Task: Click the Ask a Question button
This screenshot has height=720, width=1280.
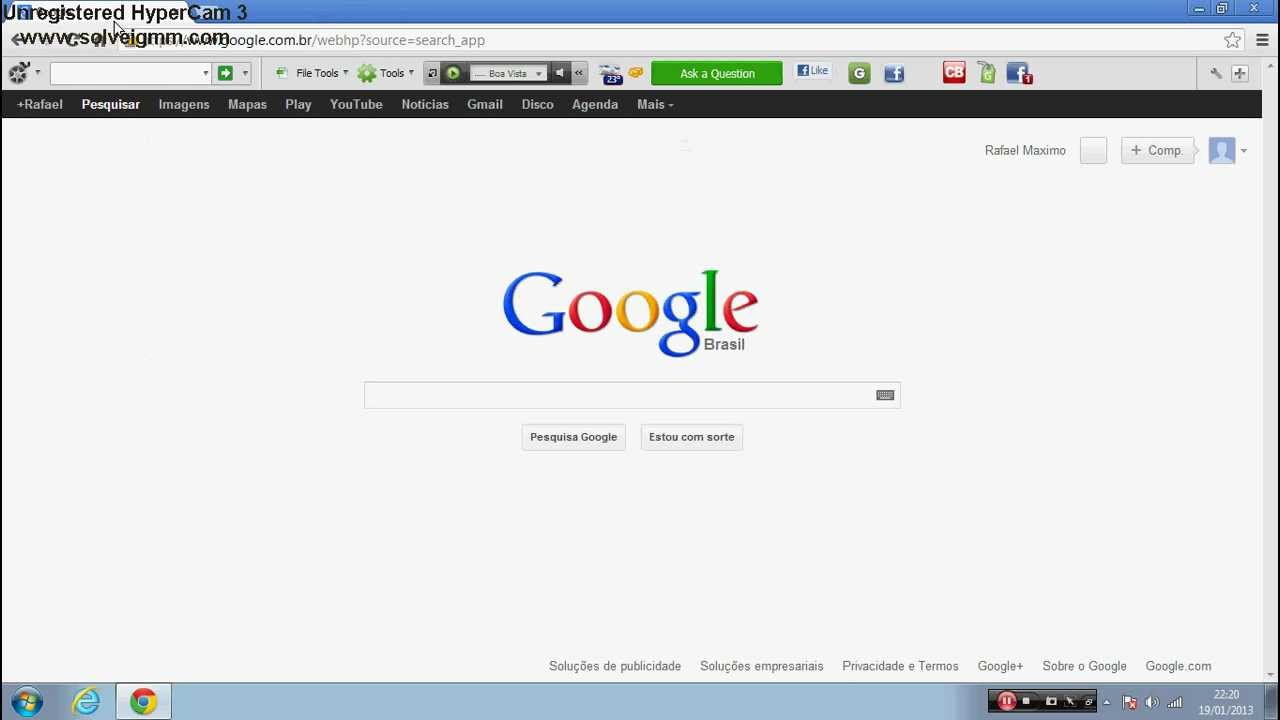Action: tap(717, 73)
